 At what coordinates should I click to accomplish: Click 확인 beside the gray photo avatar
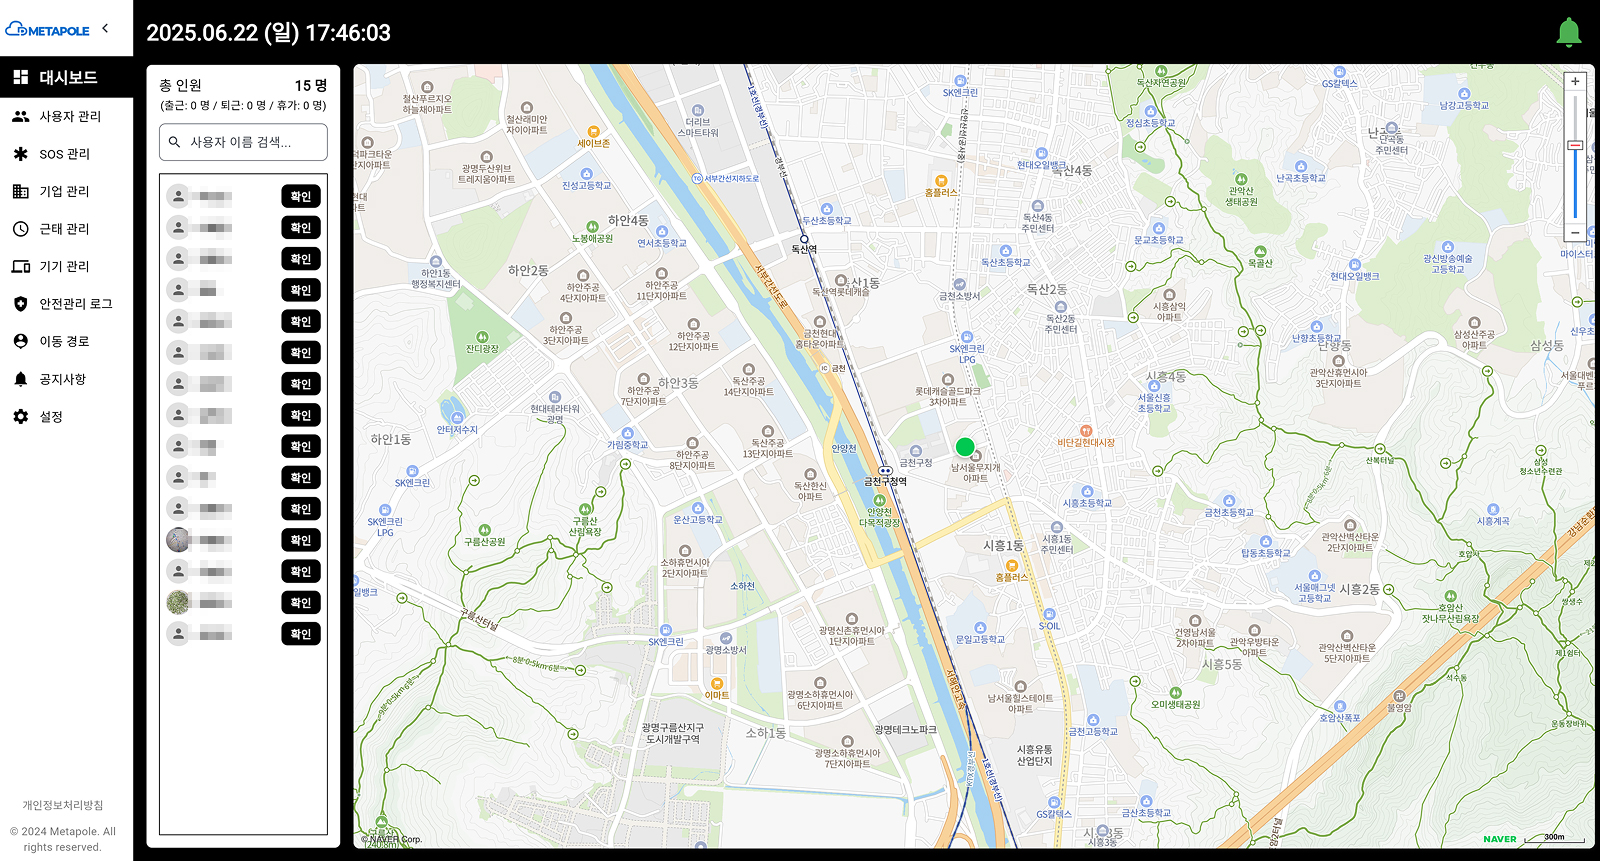point(301,540)
